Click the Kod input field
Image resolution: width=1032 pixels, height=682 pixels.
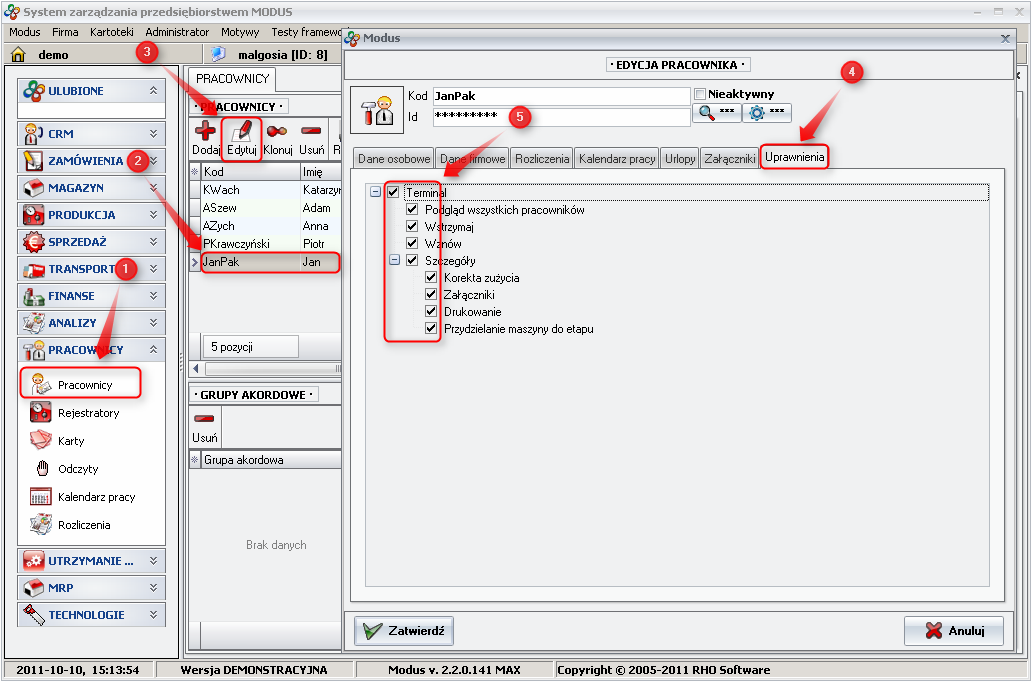pos(560,96)
